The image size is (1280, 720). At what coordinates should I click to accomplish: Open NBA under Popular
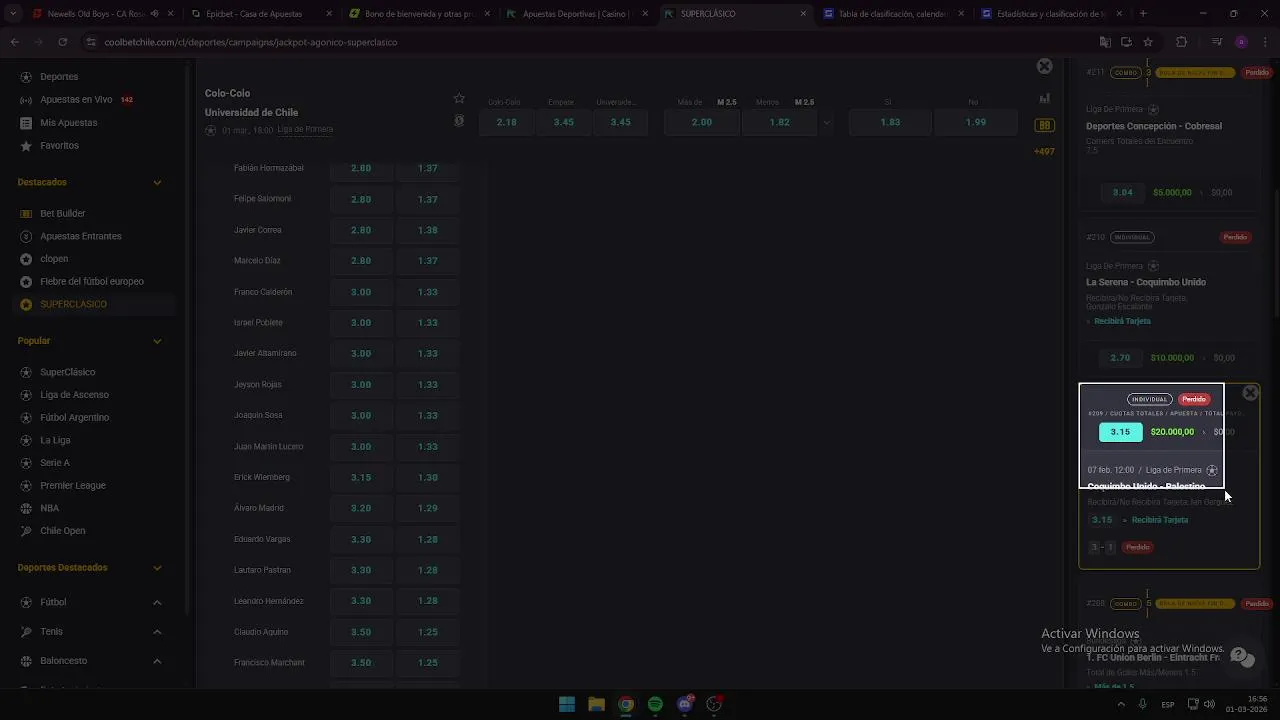pyautogui.click(x=49, y=508)
